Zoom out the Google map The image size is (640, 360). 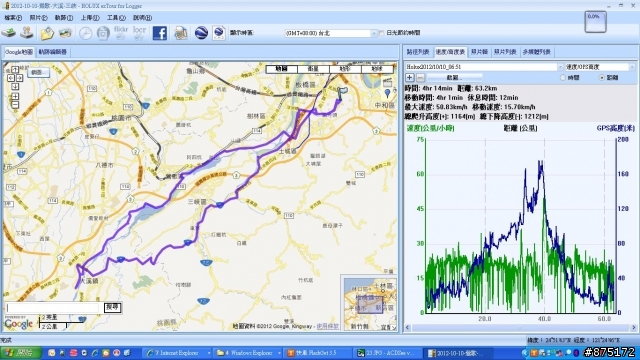point(15,105)
